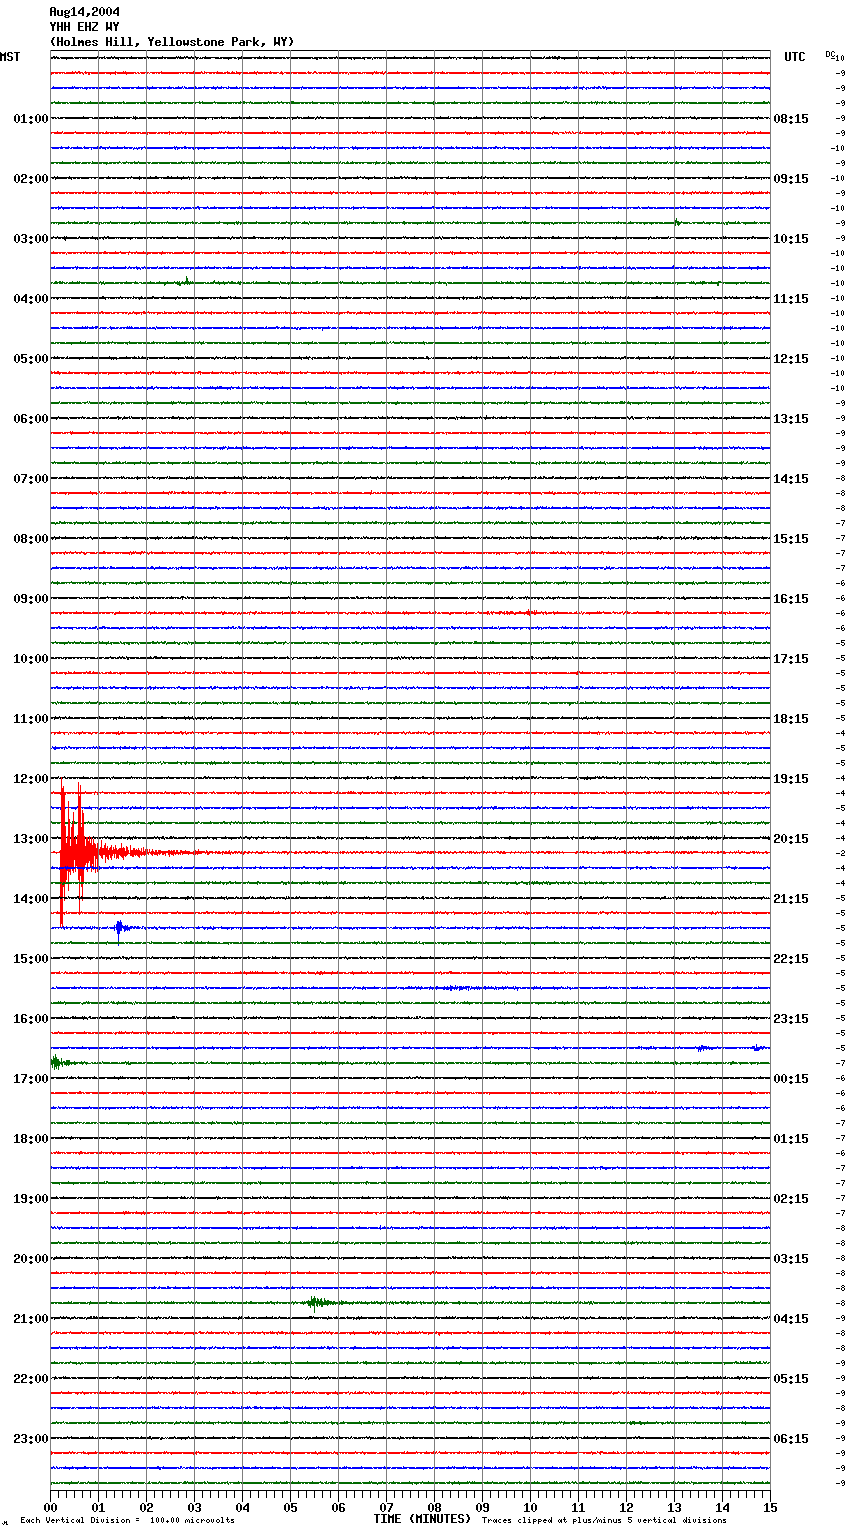Click the Traces clipped at plus/minus 5 divisions note

click(604, 1521)
